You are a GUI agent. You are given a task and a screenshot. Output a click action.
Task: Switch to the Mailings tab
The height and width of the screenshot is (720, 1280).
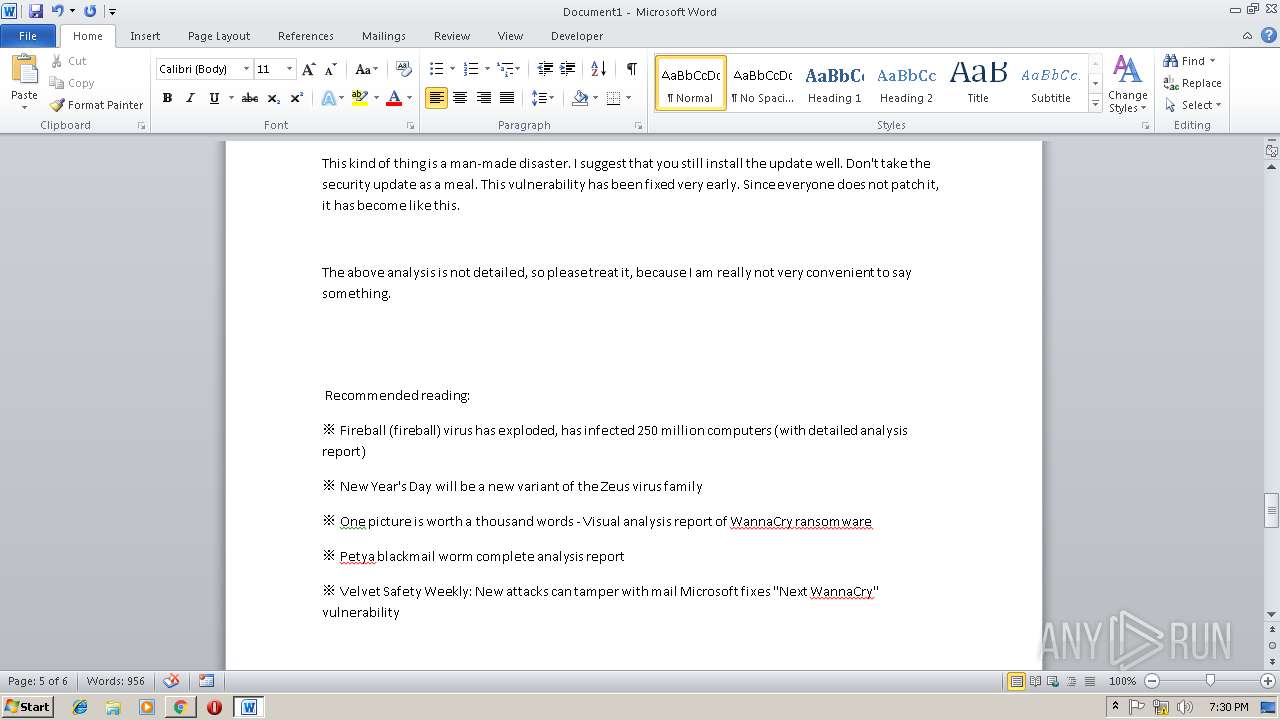[384, 36]
